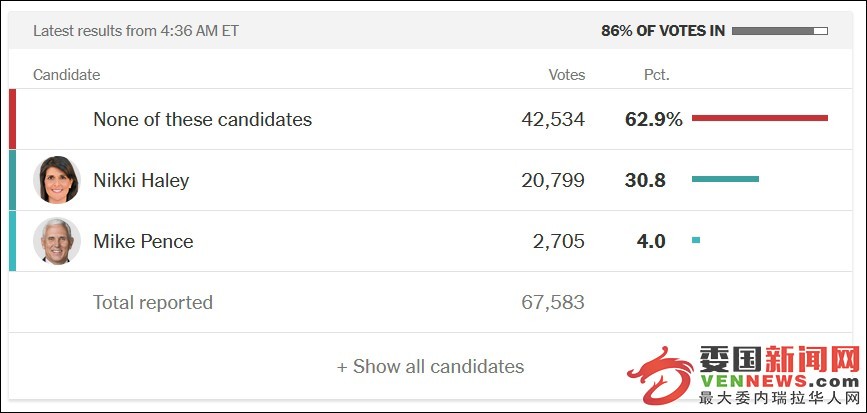This screenshot has width=867, height=413.
Task: Click Nikki Haley's teal percentage bar
Action: tap(725, 179)
